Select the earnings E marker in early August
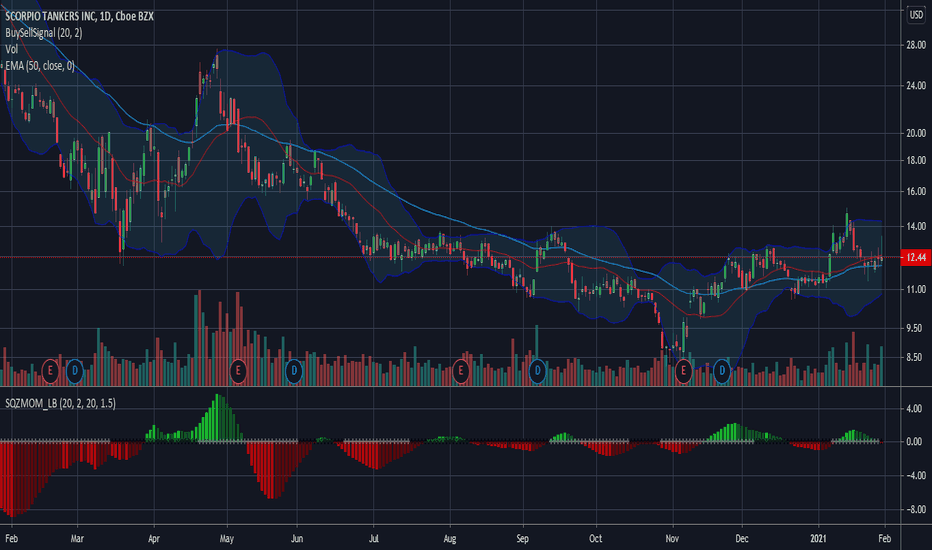Viewport: 932px width, 550px height. click(461, 371)
